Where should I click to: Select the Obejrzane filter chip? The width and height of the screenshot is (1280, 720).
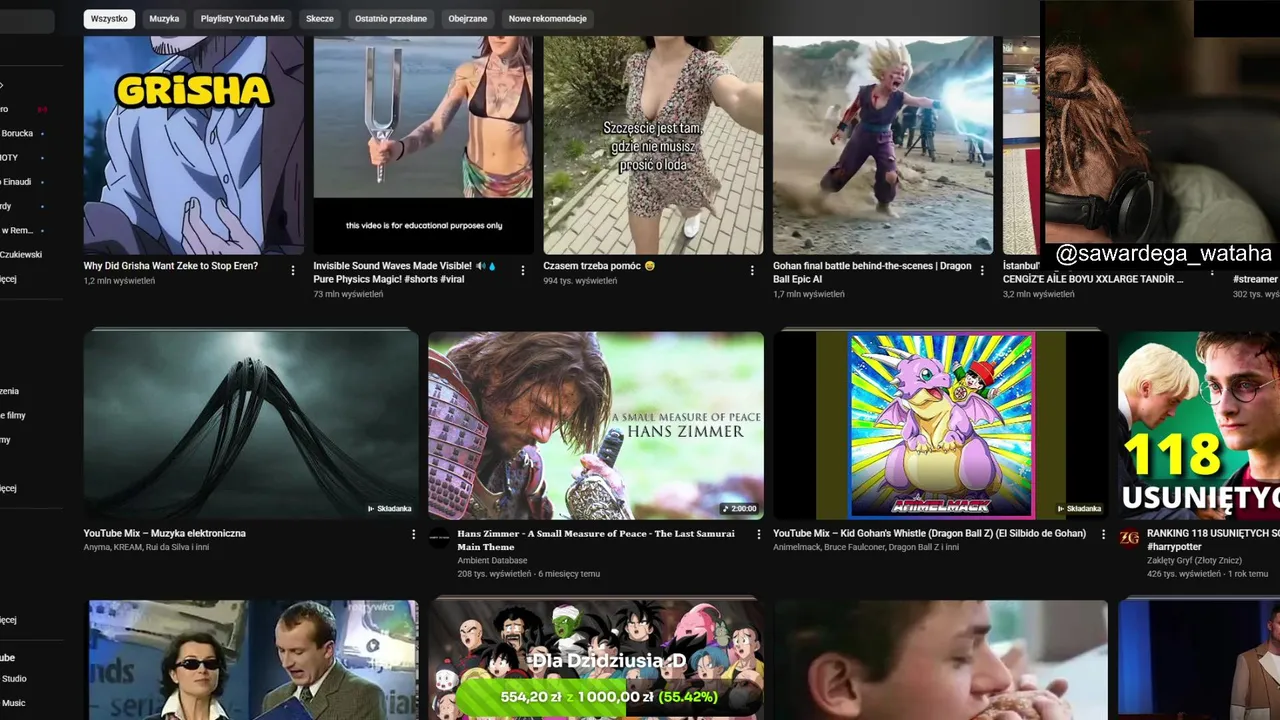468,19
